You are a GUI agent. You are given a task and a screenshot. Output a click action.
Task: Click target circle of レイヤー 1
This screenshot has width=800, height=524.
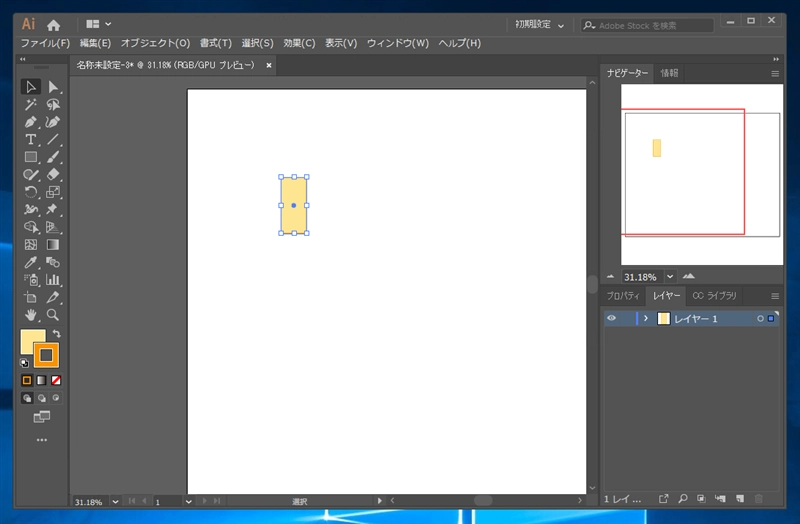point(760,318)
